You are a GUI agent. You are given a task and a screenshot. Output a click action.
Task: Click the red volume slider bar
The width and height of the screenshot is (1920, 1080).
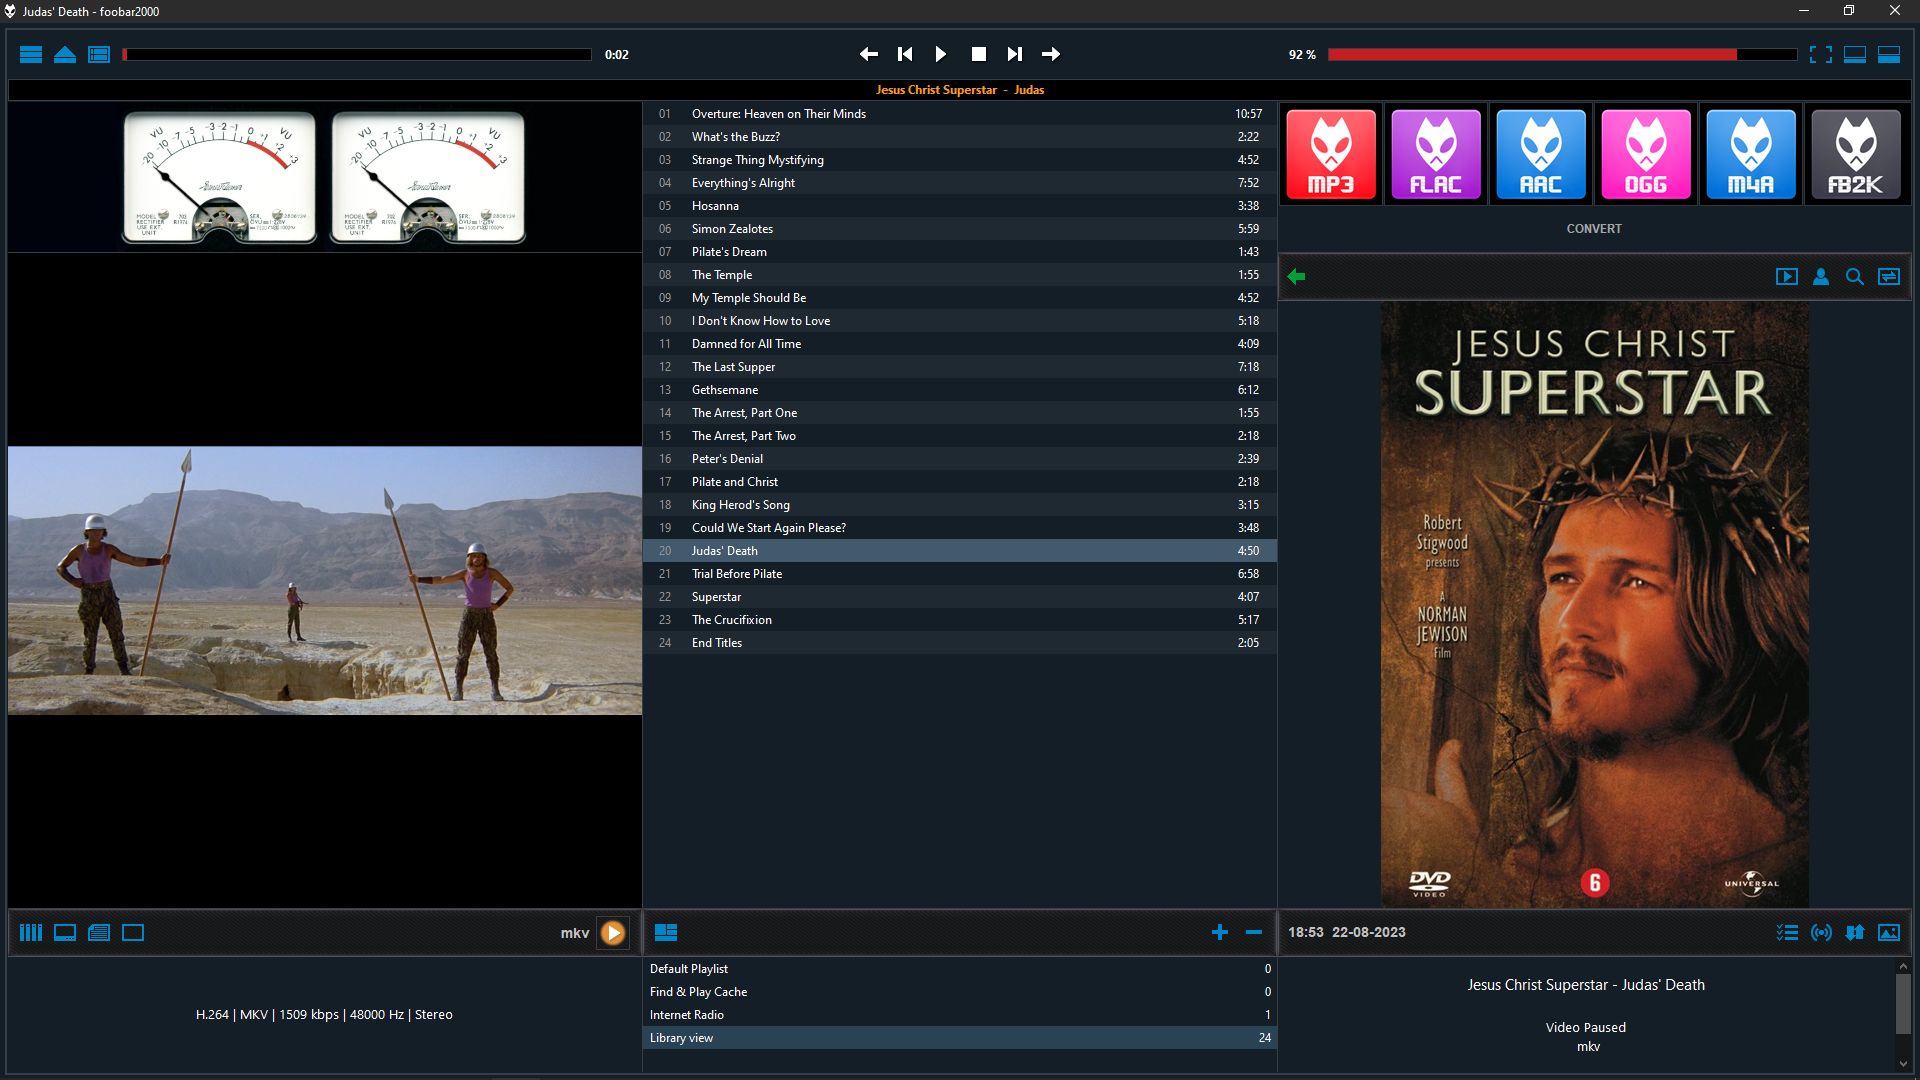coord(1531,55)
